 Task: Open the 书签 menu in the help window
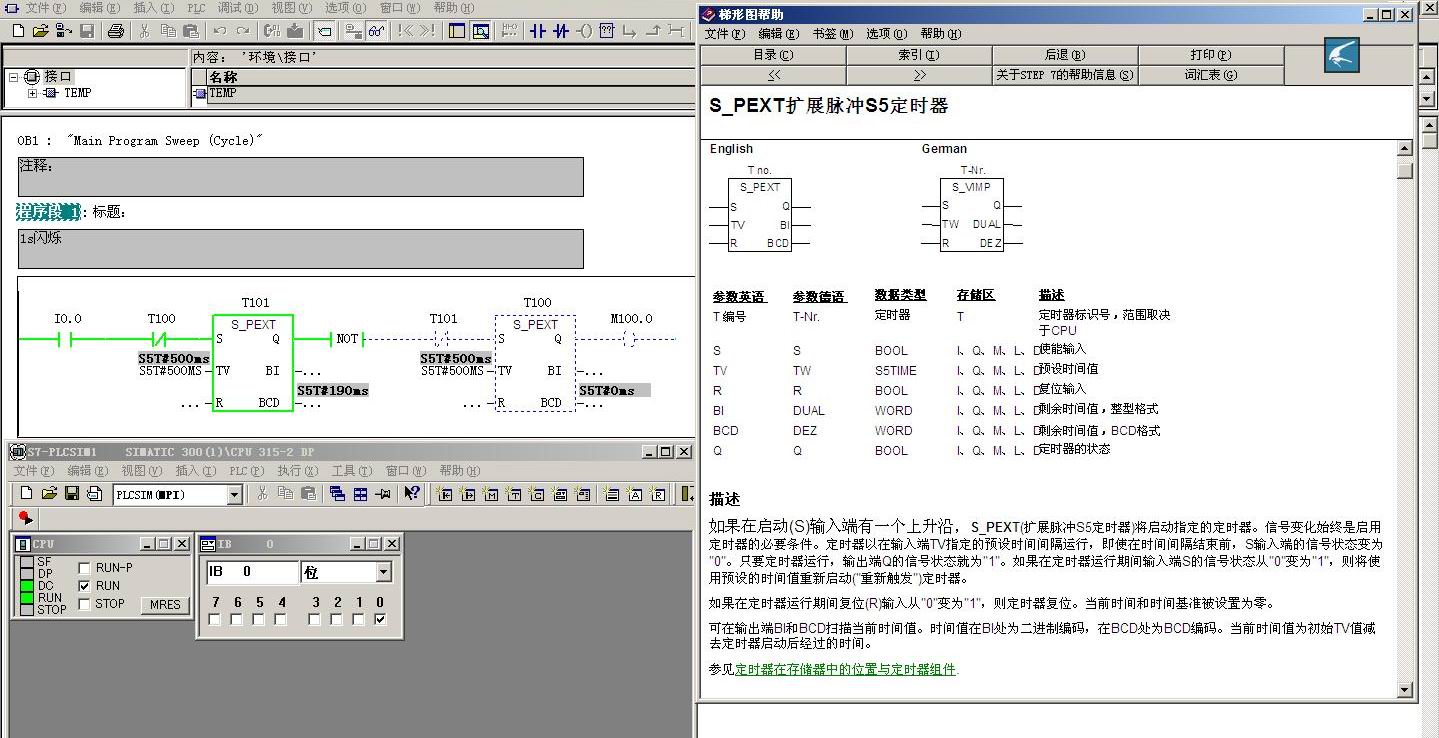point(833,34)
